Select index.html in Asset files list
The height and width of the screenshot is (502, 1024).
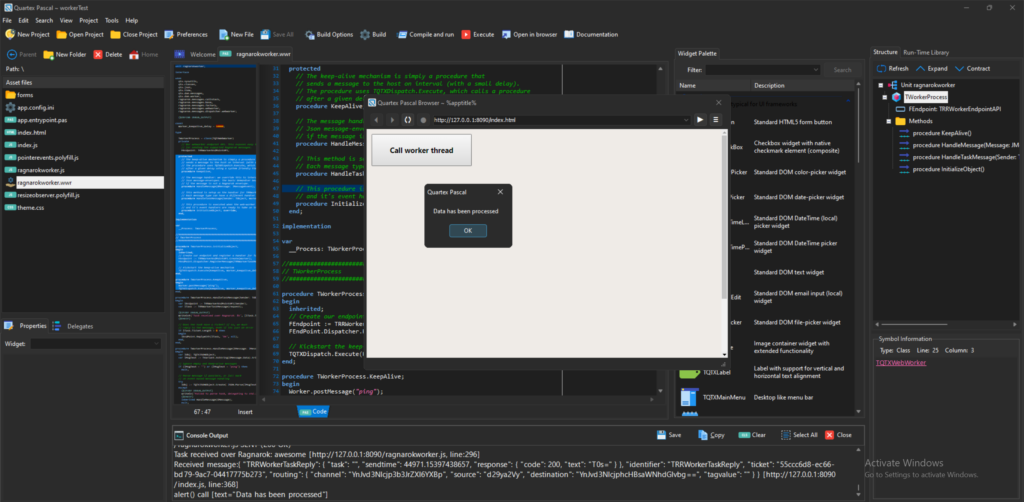pos(33,132)
